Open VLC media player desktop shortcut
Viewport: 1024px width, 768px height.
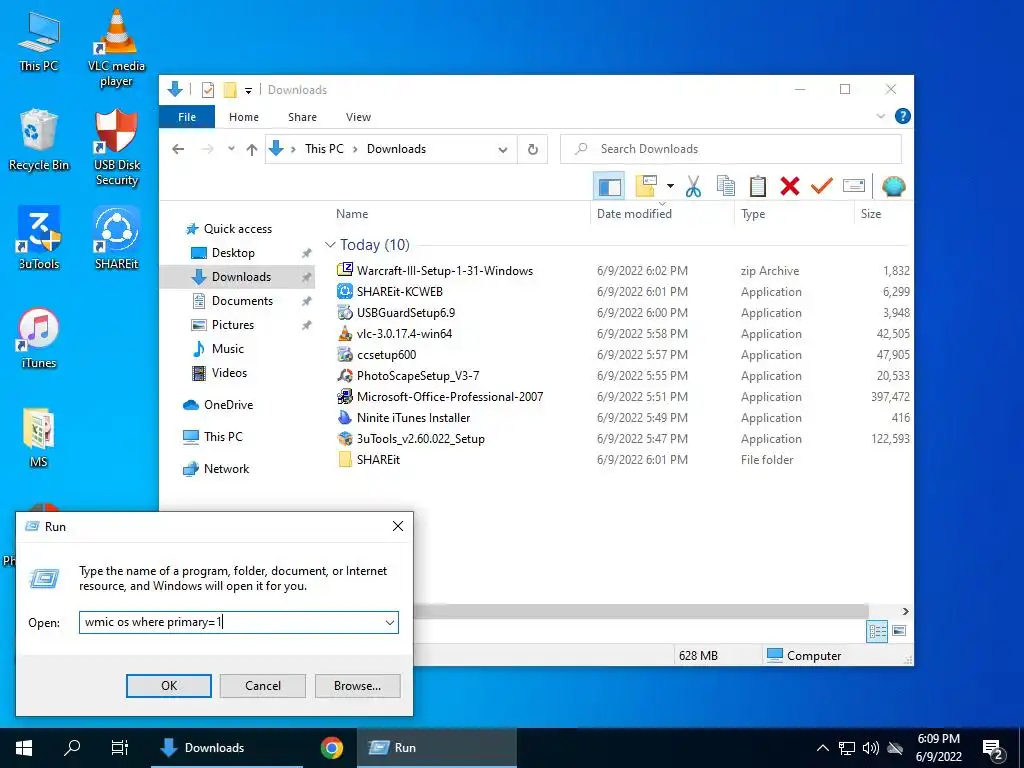[116, 47]
